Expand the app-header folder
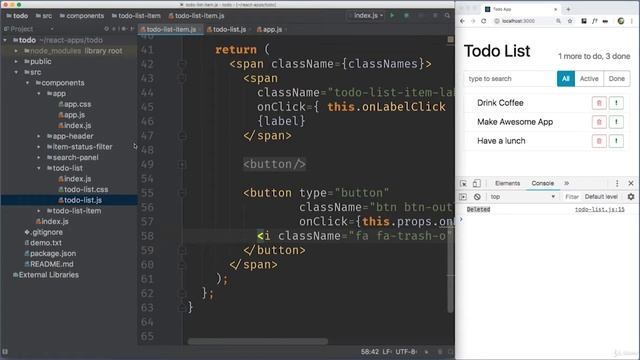 (x=39, y=136)
